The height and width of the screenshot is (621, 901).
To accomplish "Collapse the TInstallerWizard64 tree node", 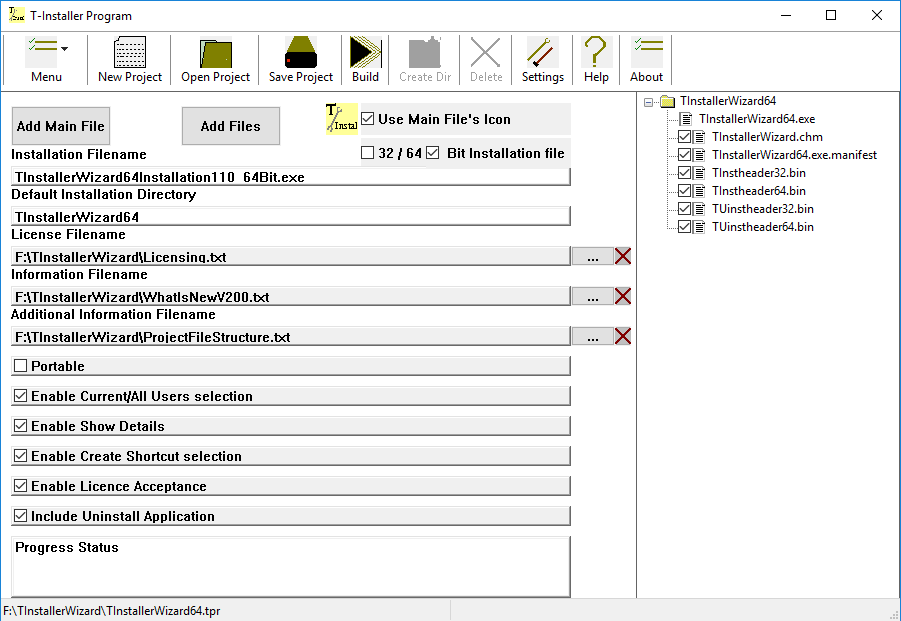I will 649,102.
